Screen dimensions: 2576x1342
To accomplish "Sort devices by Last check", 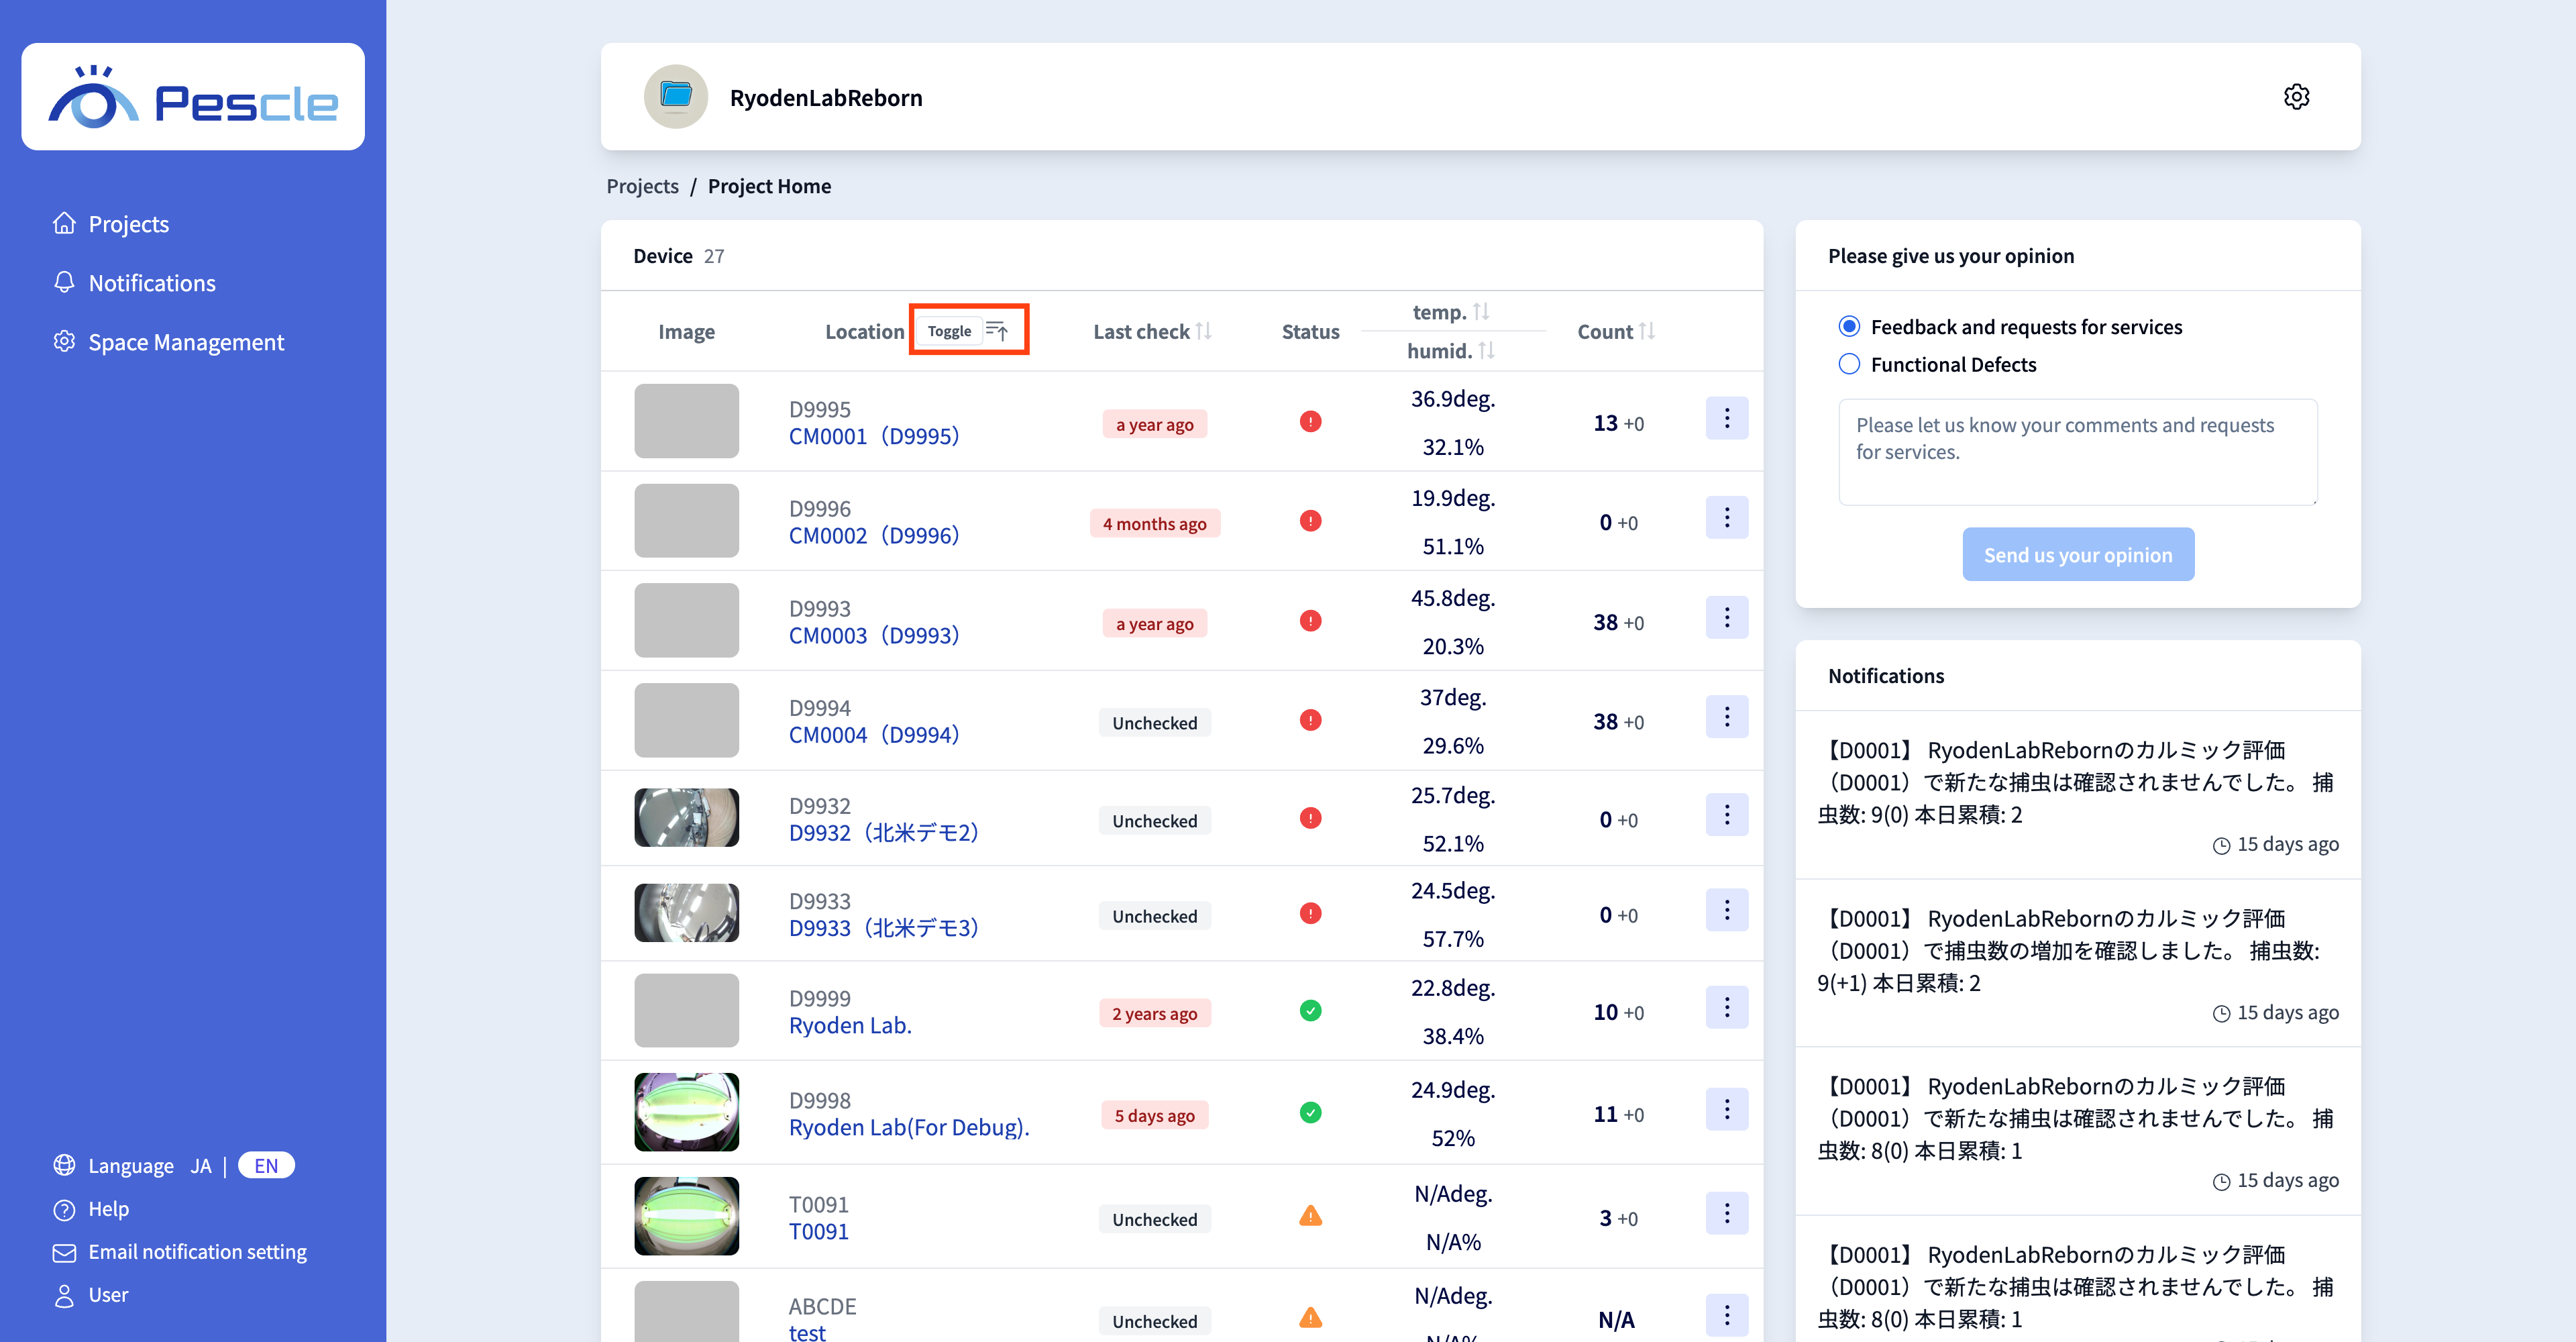I will coord(1203,331).
